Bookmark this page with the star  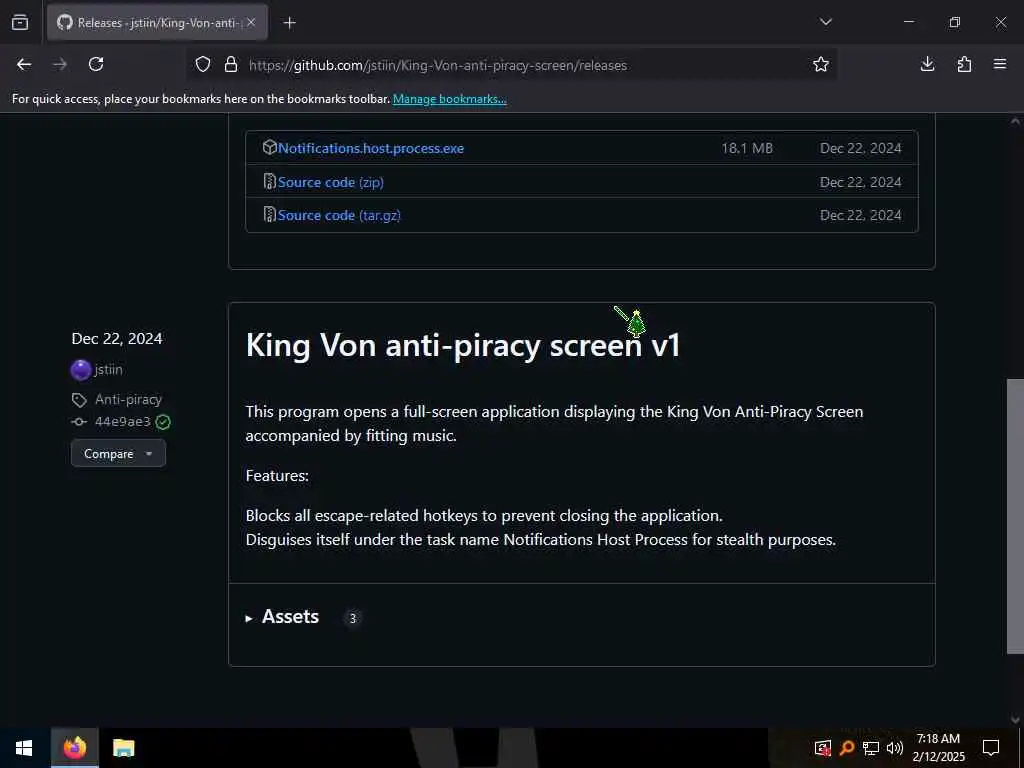point(821,65)
